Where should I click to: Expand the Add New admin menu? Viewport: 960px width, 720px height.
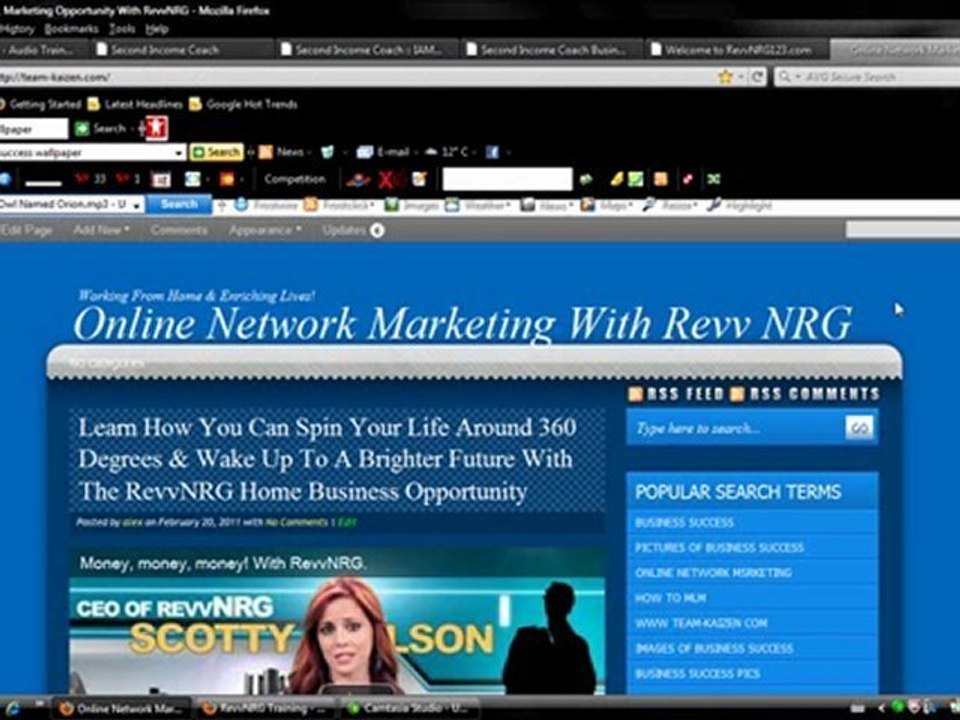coord(102,230)
